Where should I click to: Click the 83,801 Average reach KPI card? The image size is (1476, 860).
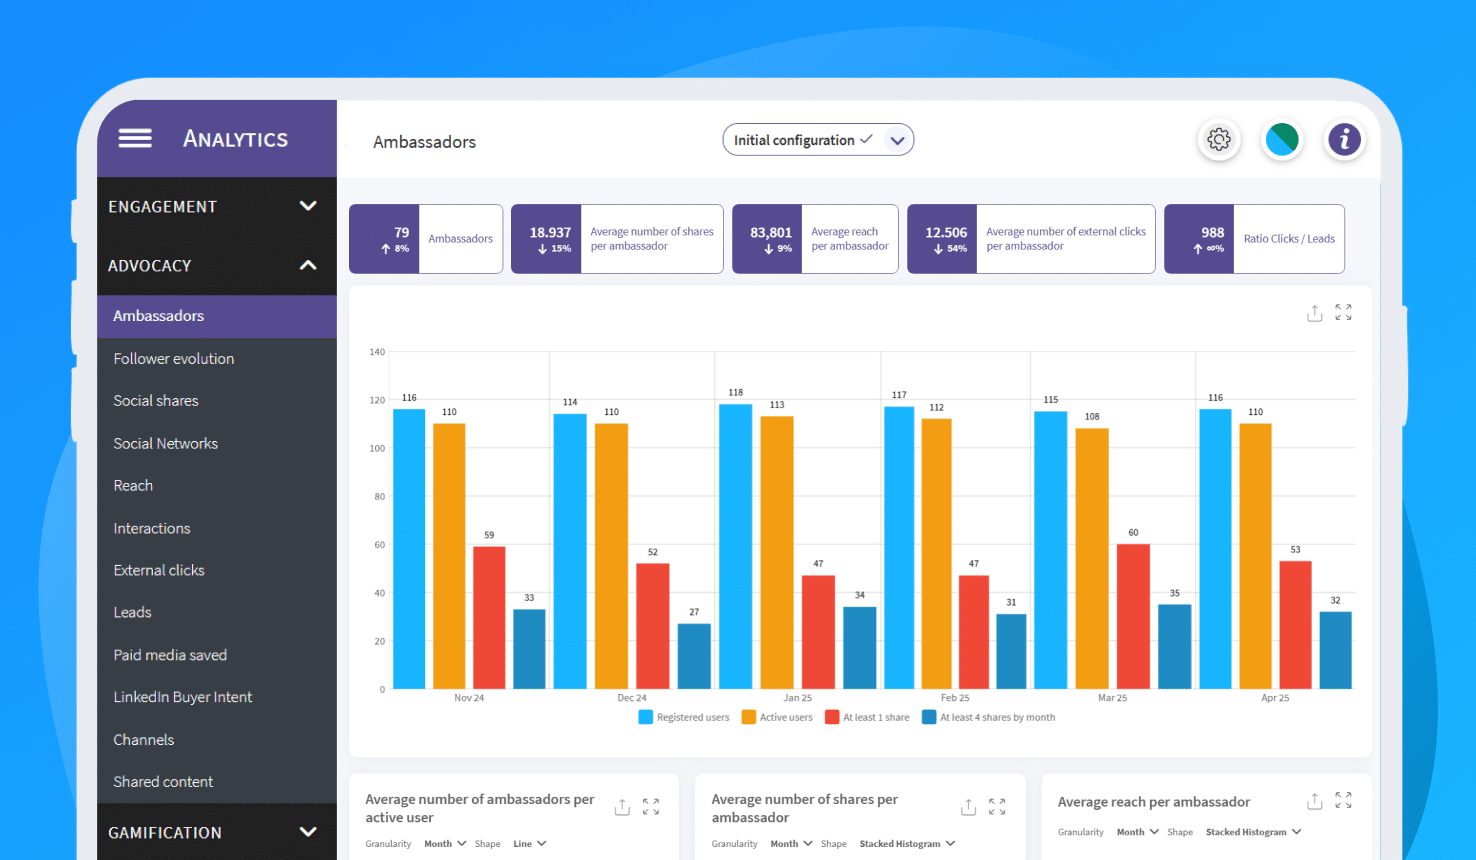pos(815,239)
